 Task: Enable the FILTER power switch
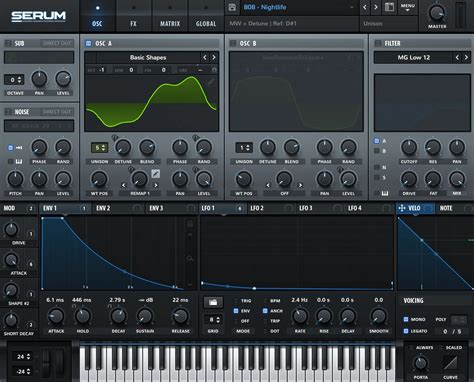pos(378,43)
